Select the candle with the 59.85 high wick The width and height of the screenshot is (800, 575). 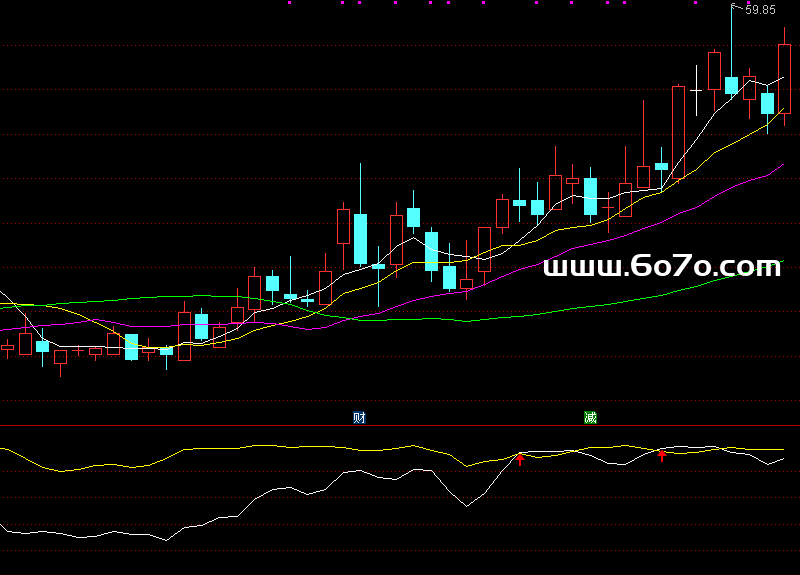coord(731,84)
